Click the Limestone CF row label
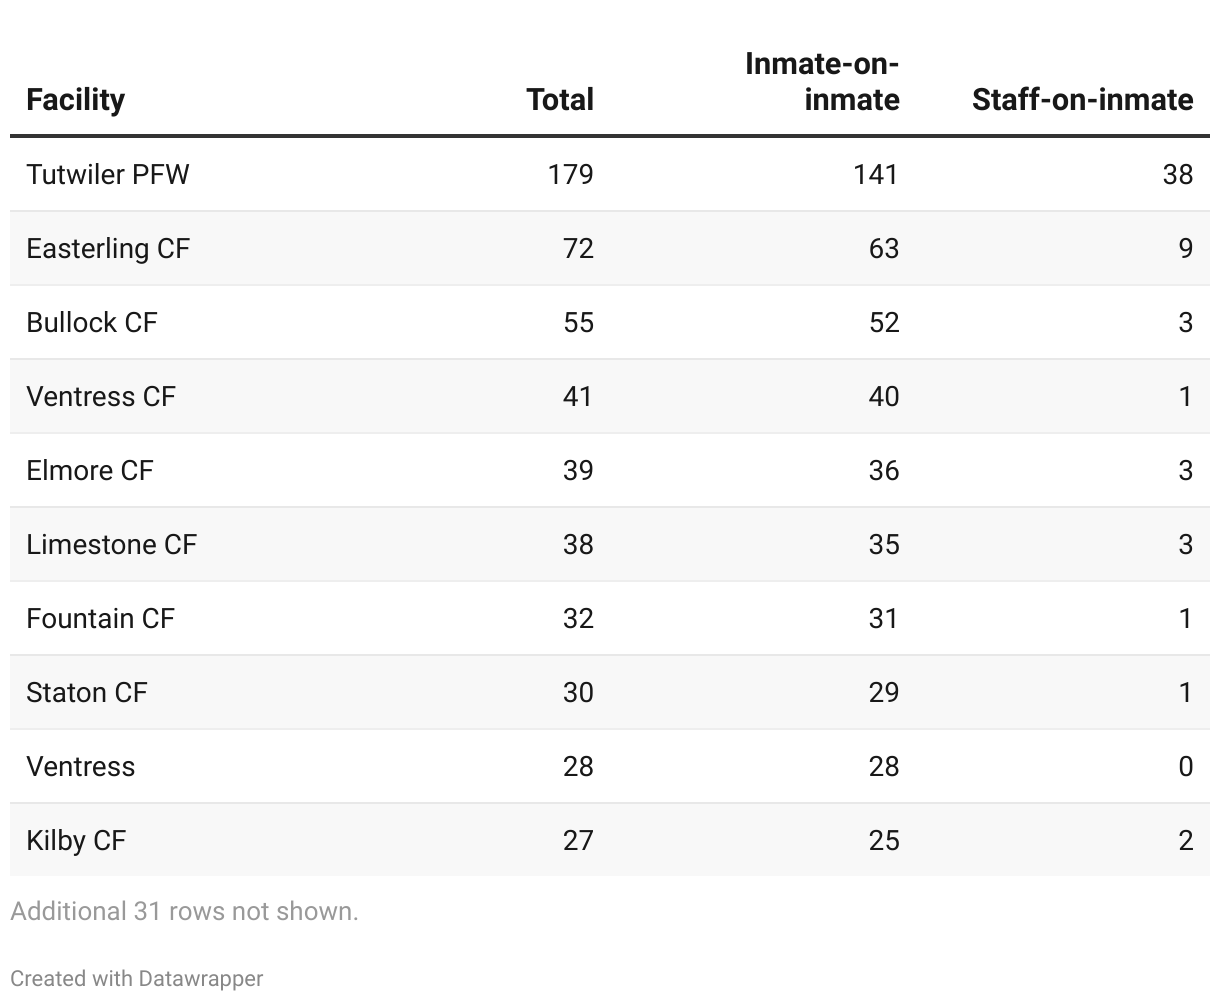The width and height of the screenshot is (1220, 1002). click(112, 544)
